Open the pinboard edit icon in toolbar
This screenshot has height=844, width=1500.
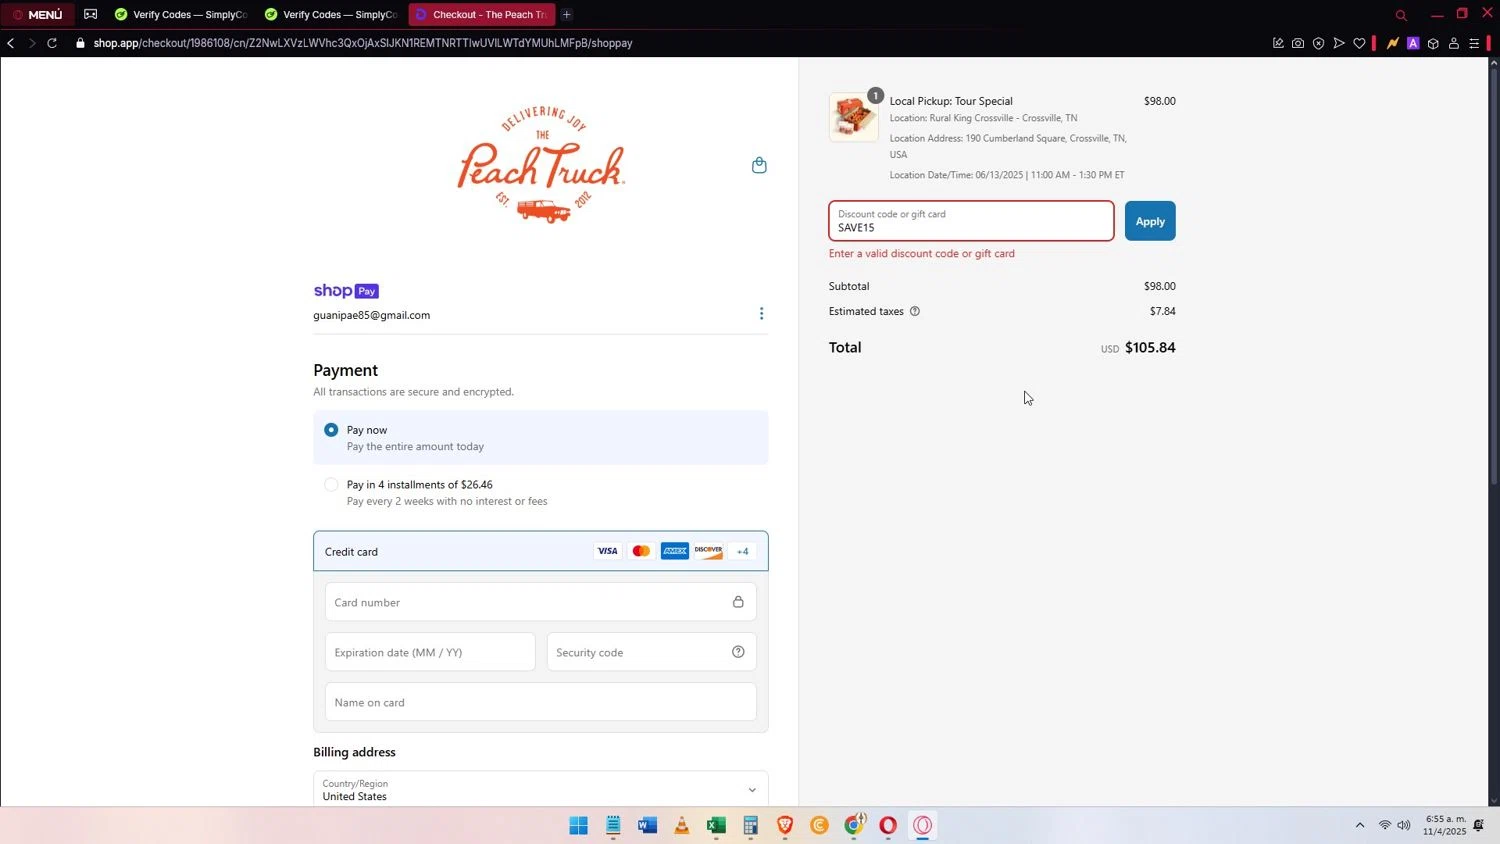tap(1278, 43)
